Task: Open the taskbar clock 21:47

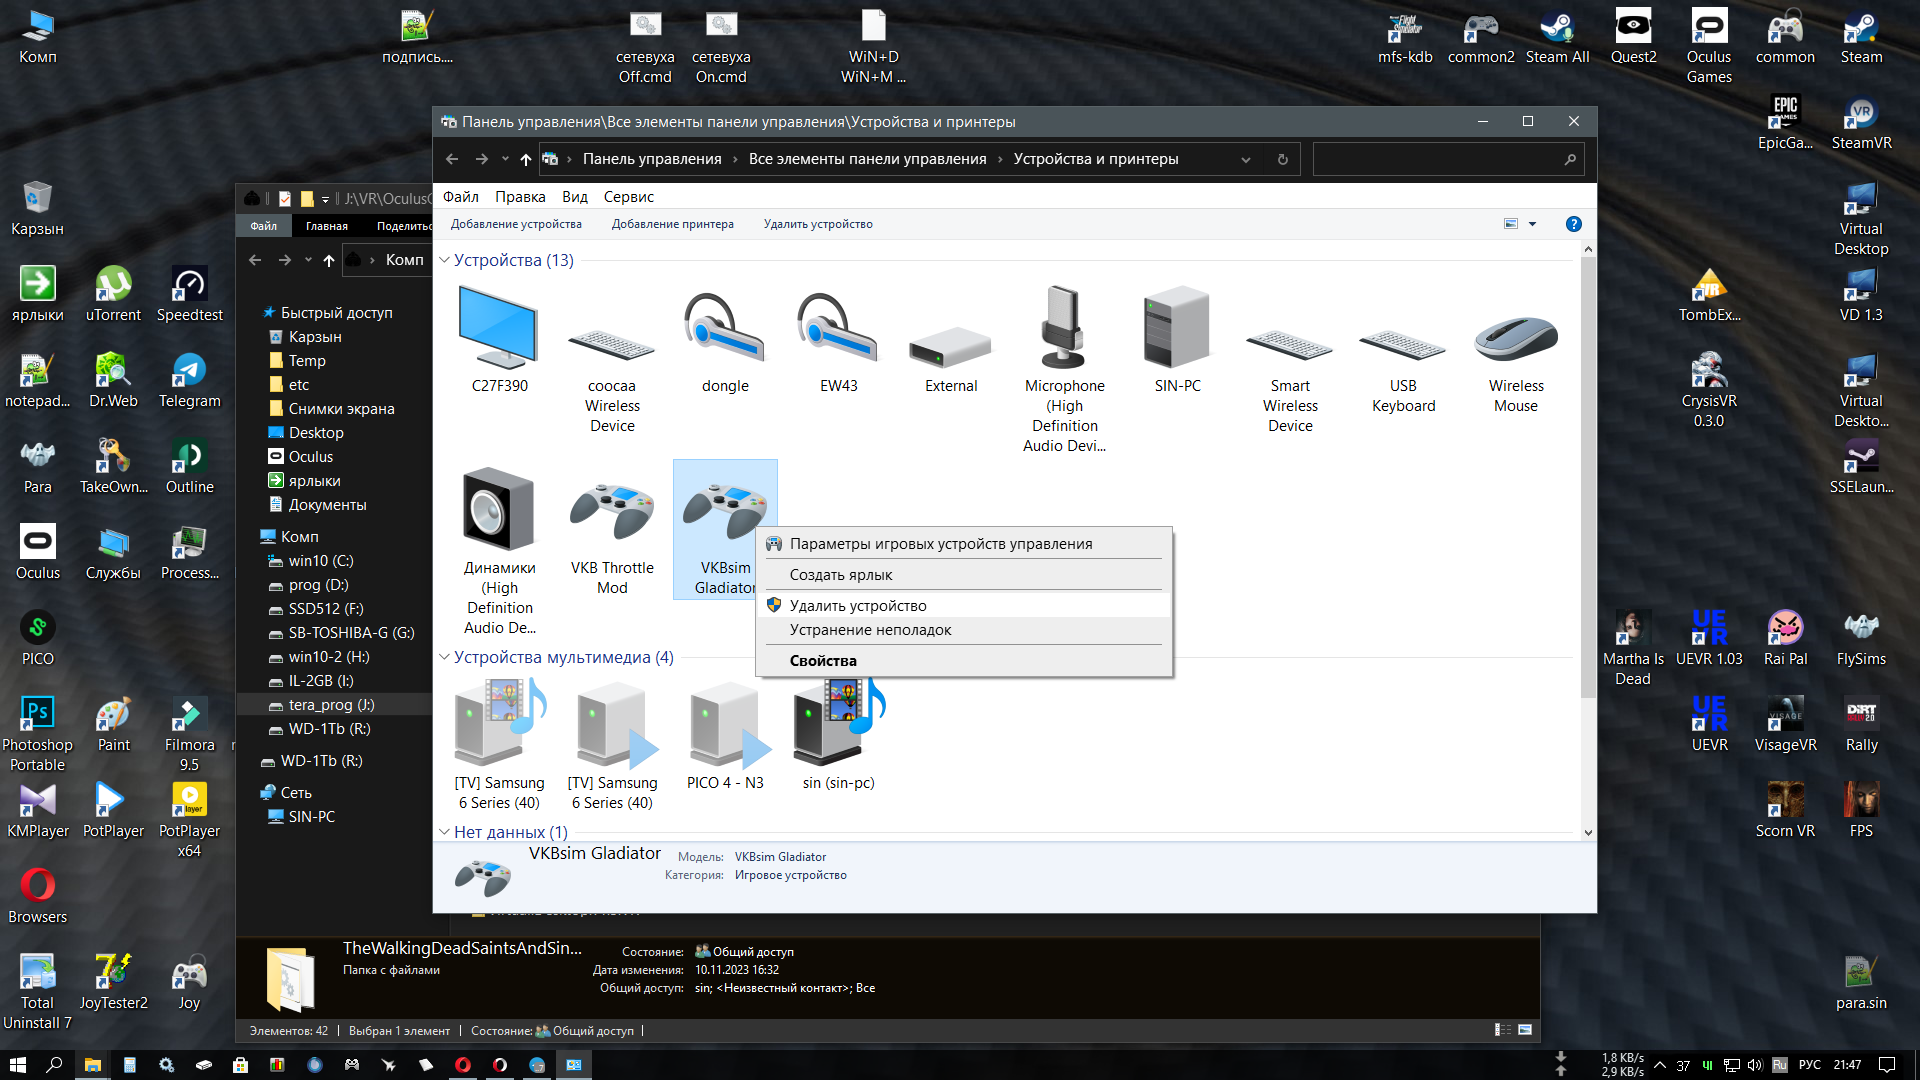Action: (x=1847, y=1065)
